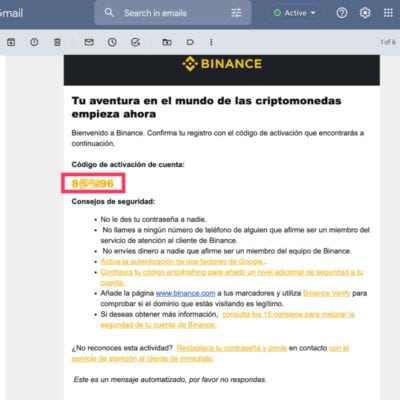Open Gmail settings gear
This screenshot has width=400, height=400.
click(365, 13)
